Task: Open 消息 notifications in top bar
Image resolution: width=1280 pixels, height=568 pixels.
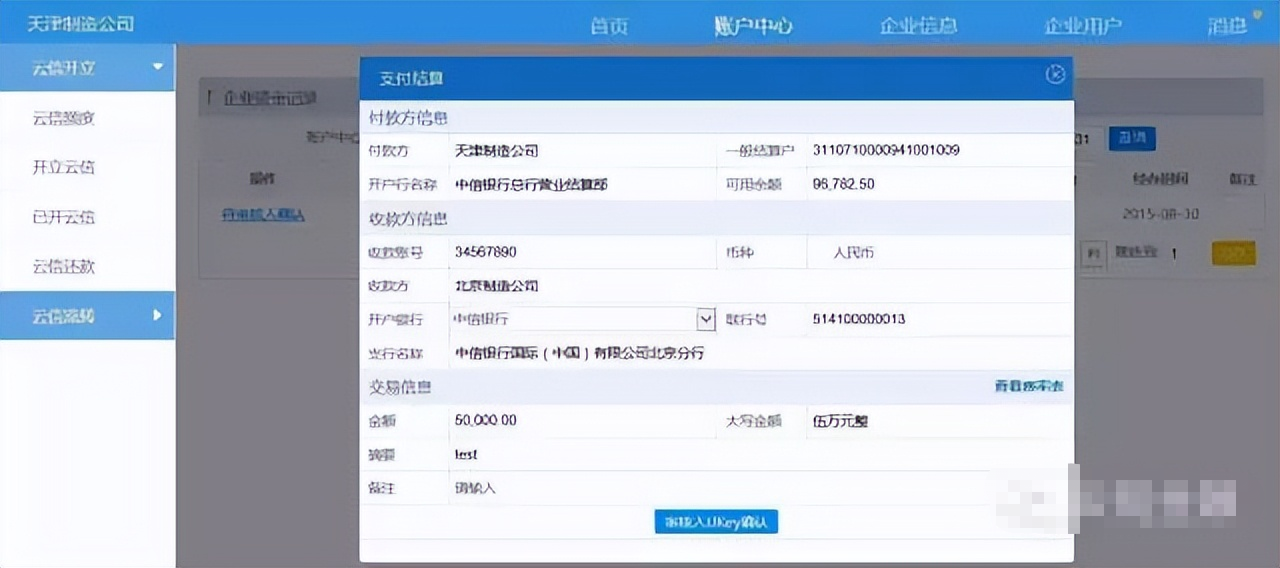Action: pyautogui.click(x=1227, y=26)
